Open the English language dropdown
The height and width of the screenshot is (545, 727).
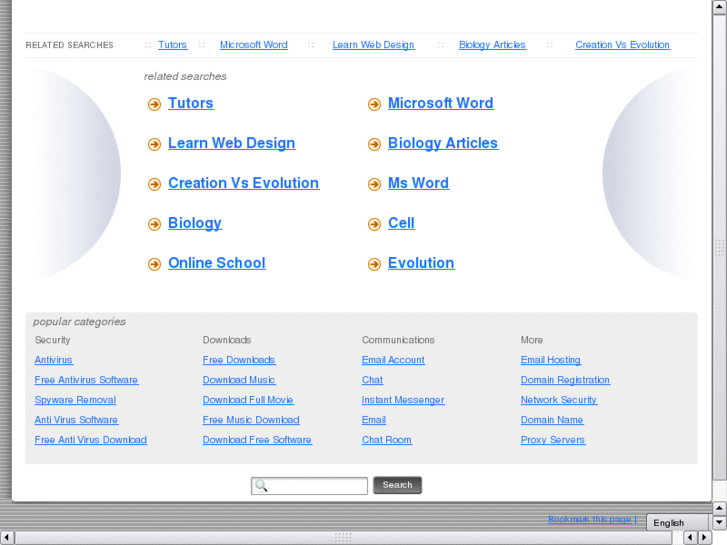pos(677,523)
